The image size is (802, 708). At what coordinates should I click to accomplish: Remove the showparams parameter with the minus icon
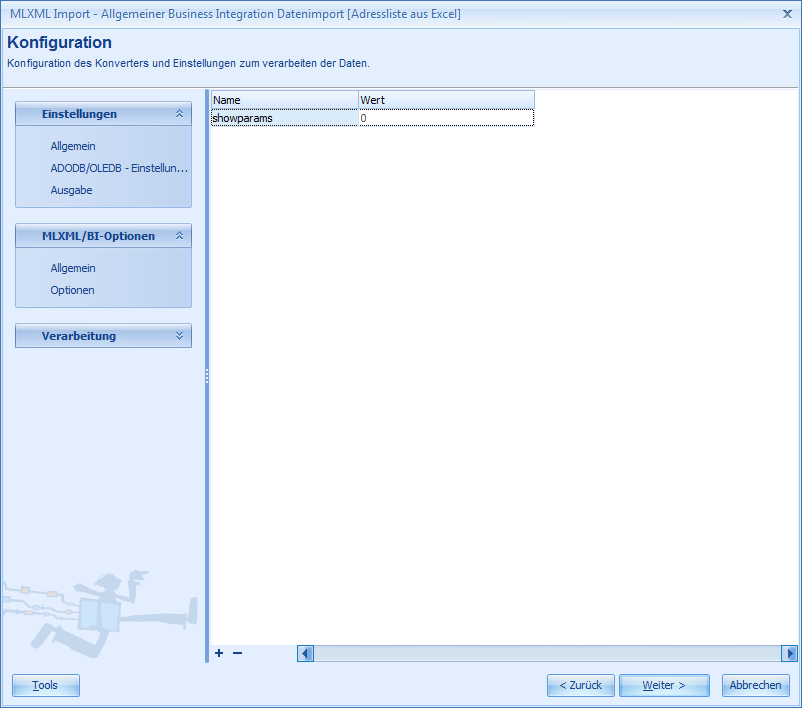[236, 653]
